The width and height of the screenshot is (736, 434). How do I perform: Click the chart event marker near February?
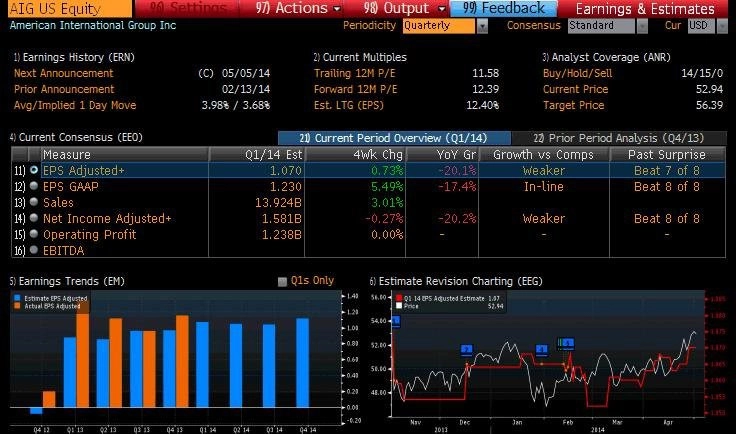566,344
